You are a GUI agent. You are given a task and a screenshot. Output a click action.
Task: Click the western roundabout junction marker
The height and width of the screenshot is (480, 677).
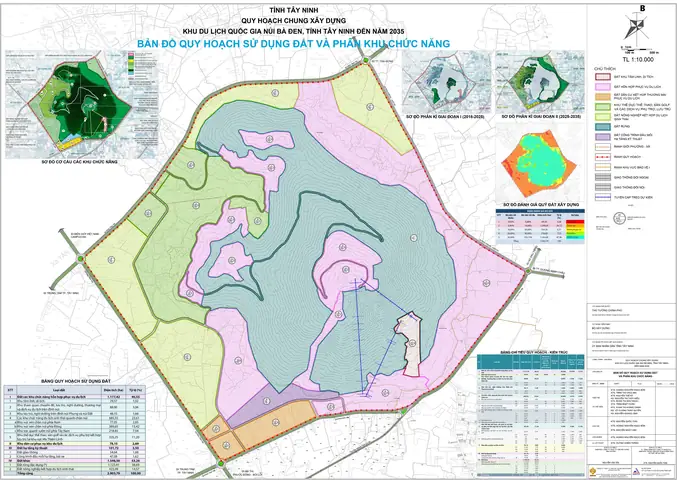(81, 259)
